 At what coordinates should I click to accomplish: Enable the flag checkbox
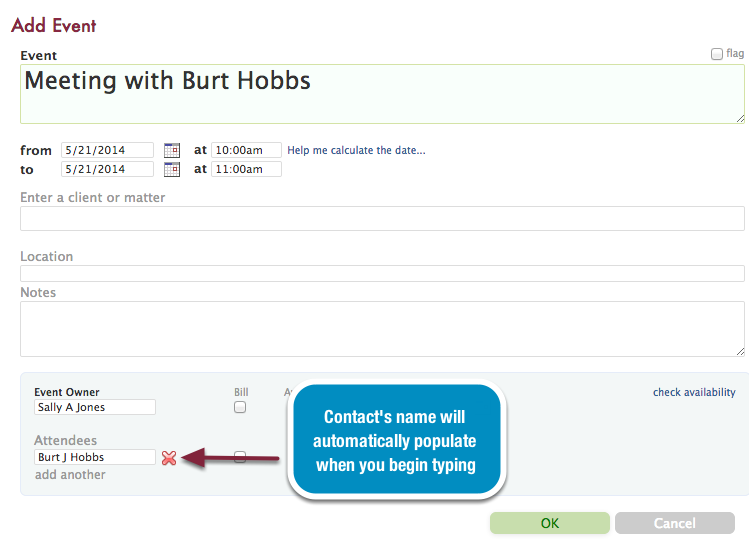tap(717, 54)
